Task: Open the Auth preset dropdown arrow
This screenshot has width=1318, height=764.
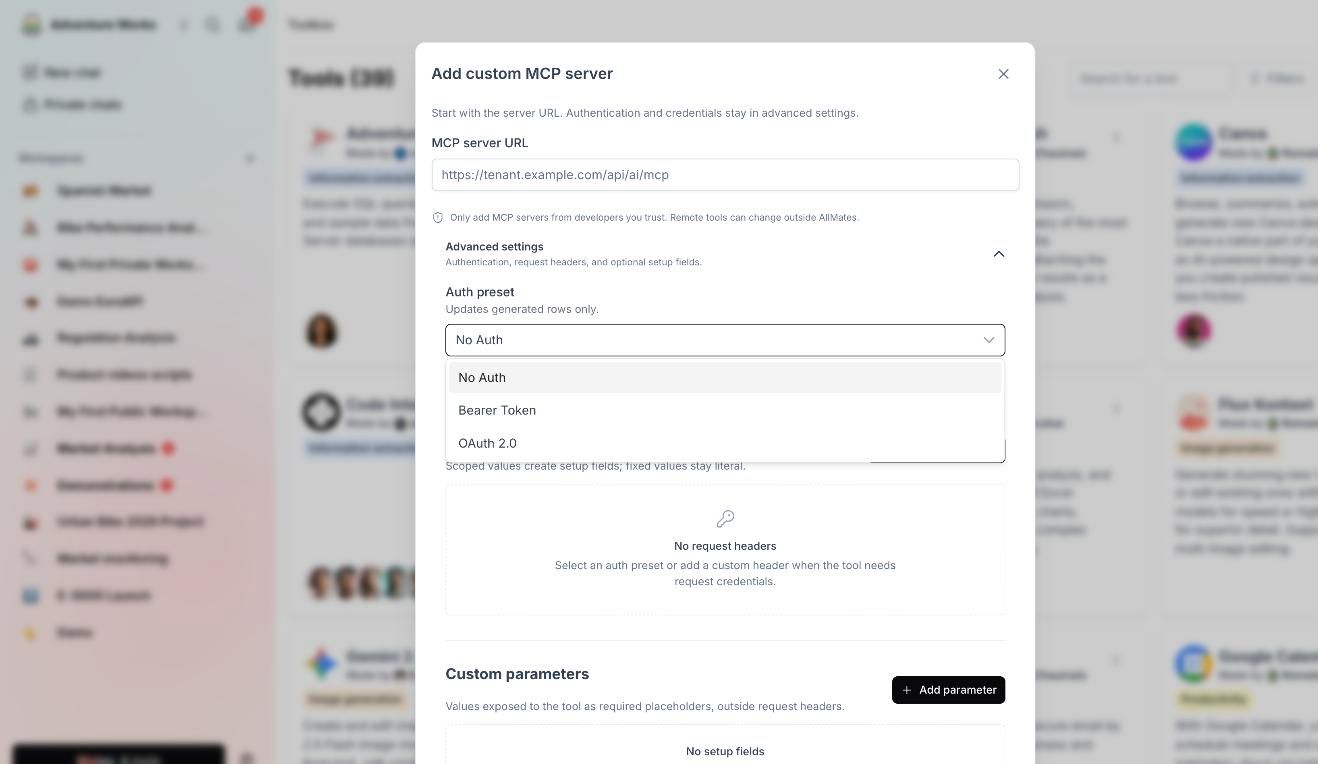Action: pos(989,340)
